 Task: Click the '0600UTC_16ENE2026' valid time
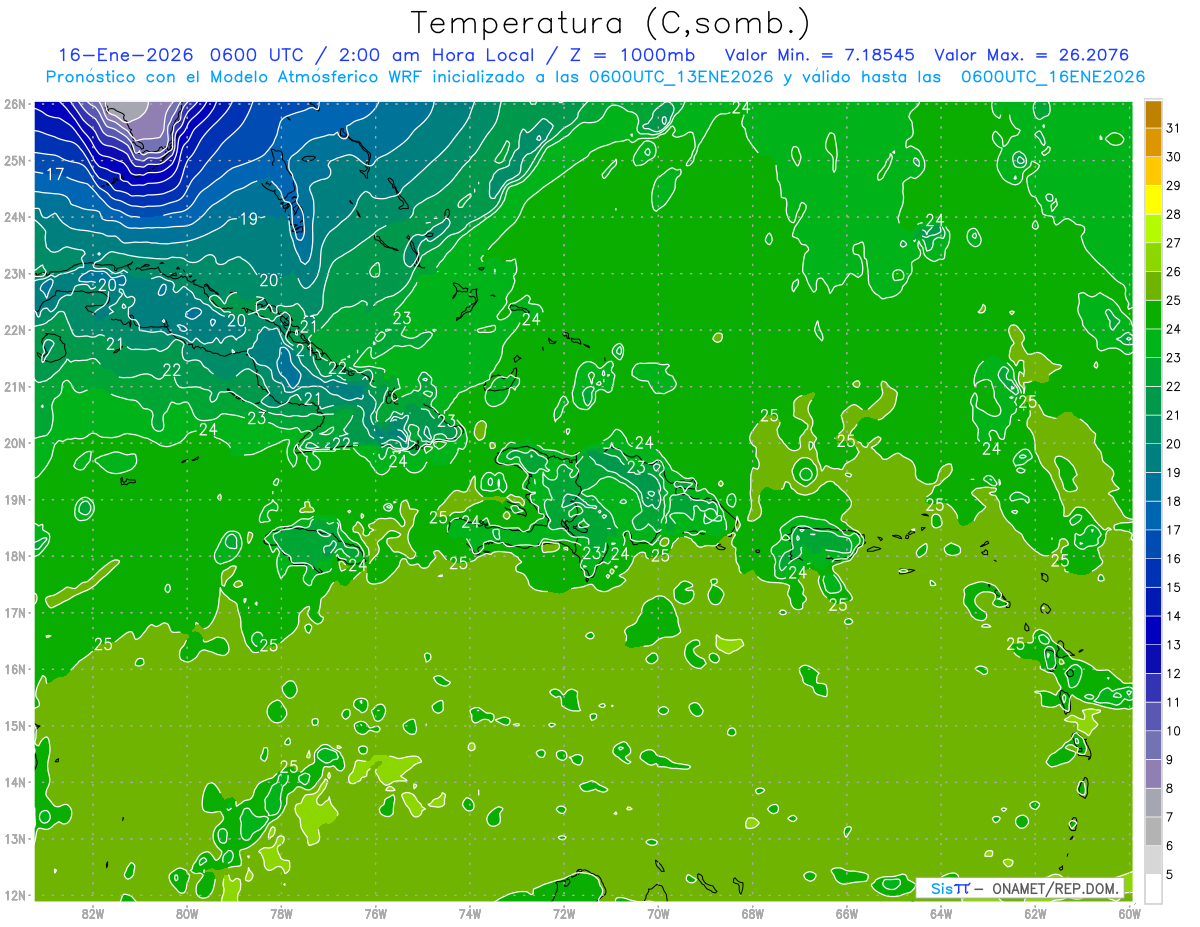[x=1052, y=77]
